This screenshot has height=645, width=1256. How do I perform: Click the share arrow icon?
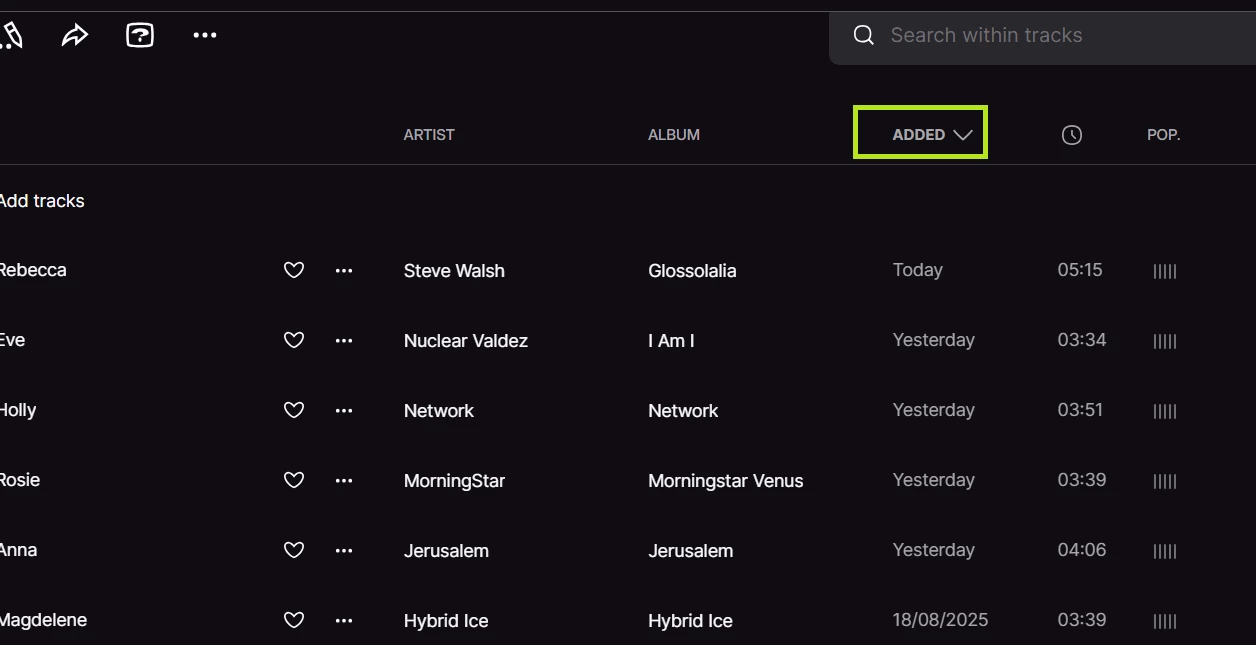click(75, 36)
